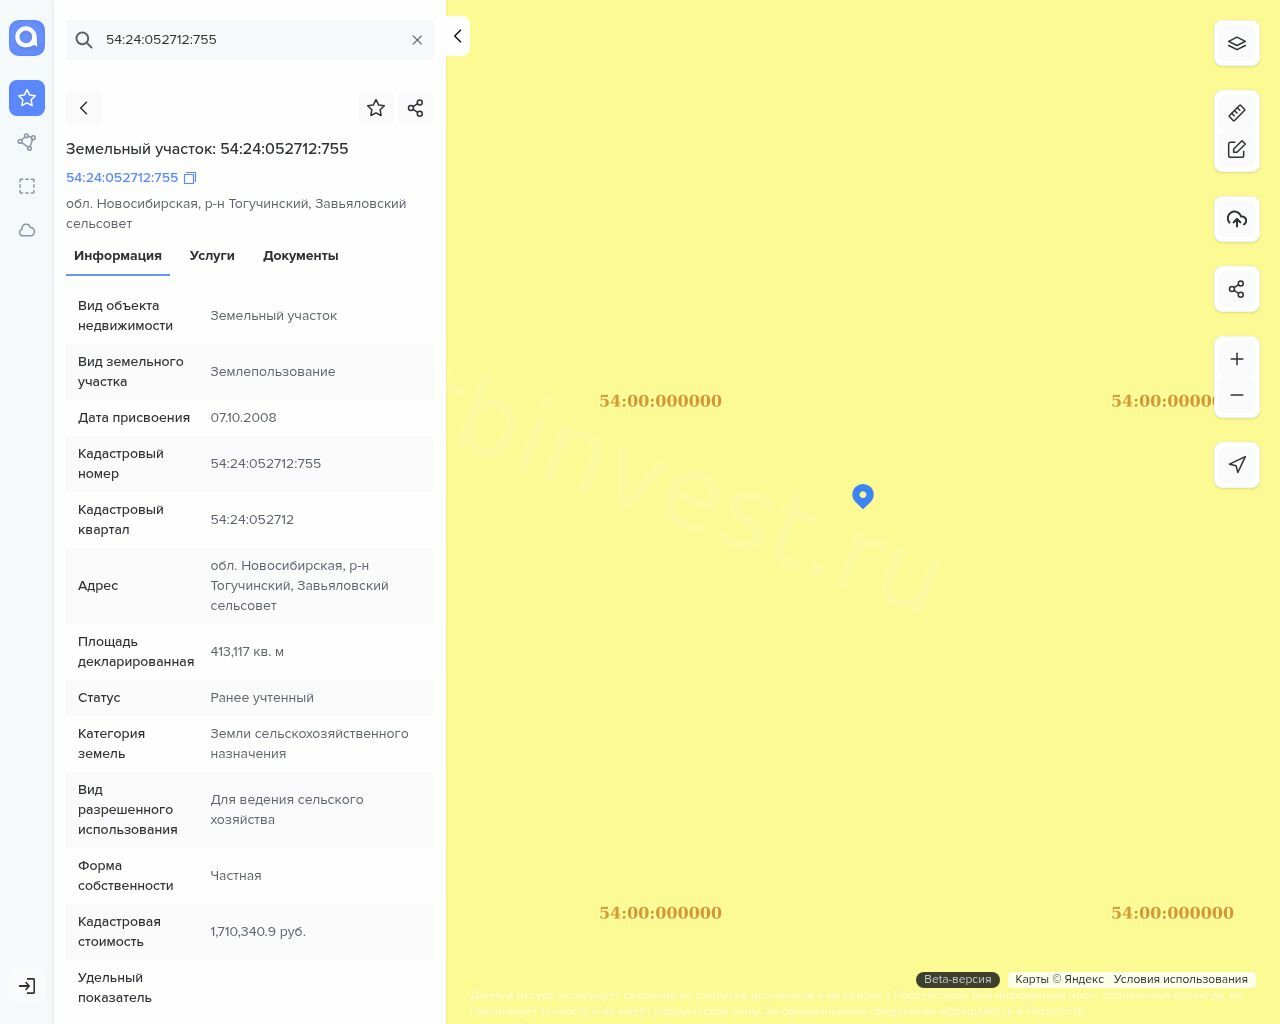The width and height of the screenshot is (1280, 1024).
Task: Open the Документы tab
Action: point(300,256)
